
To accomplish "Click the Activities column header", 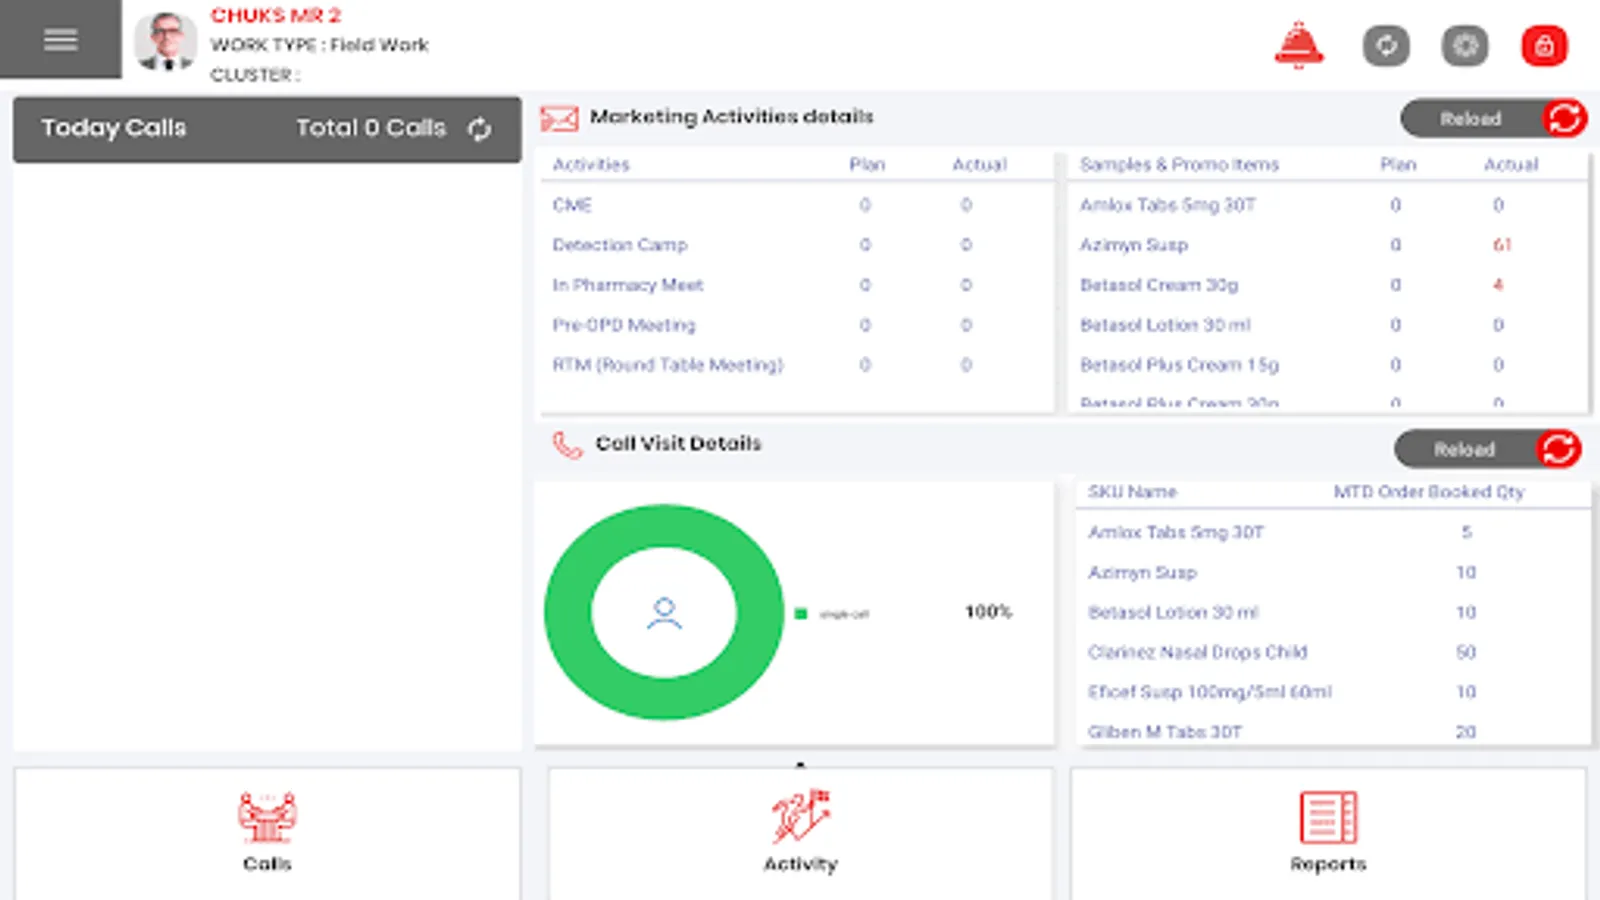I will (x=591, y=164).
